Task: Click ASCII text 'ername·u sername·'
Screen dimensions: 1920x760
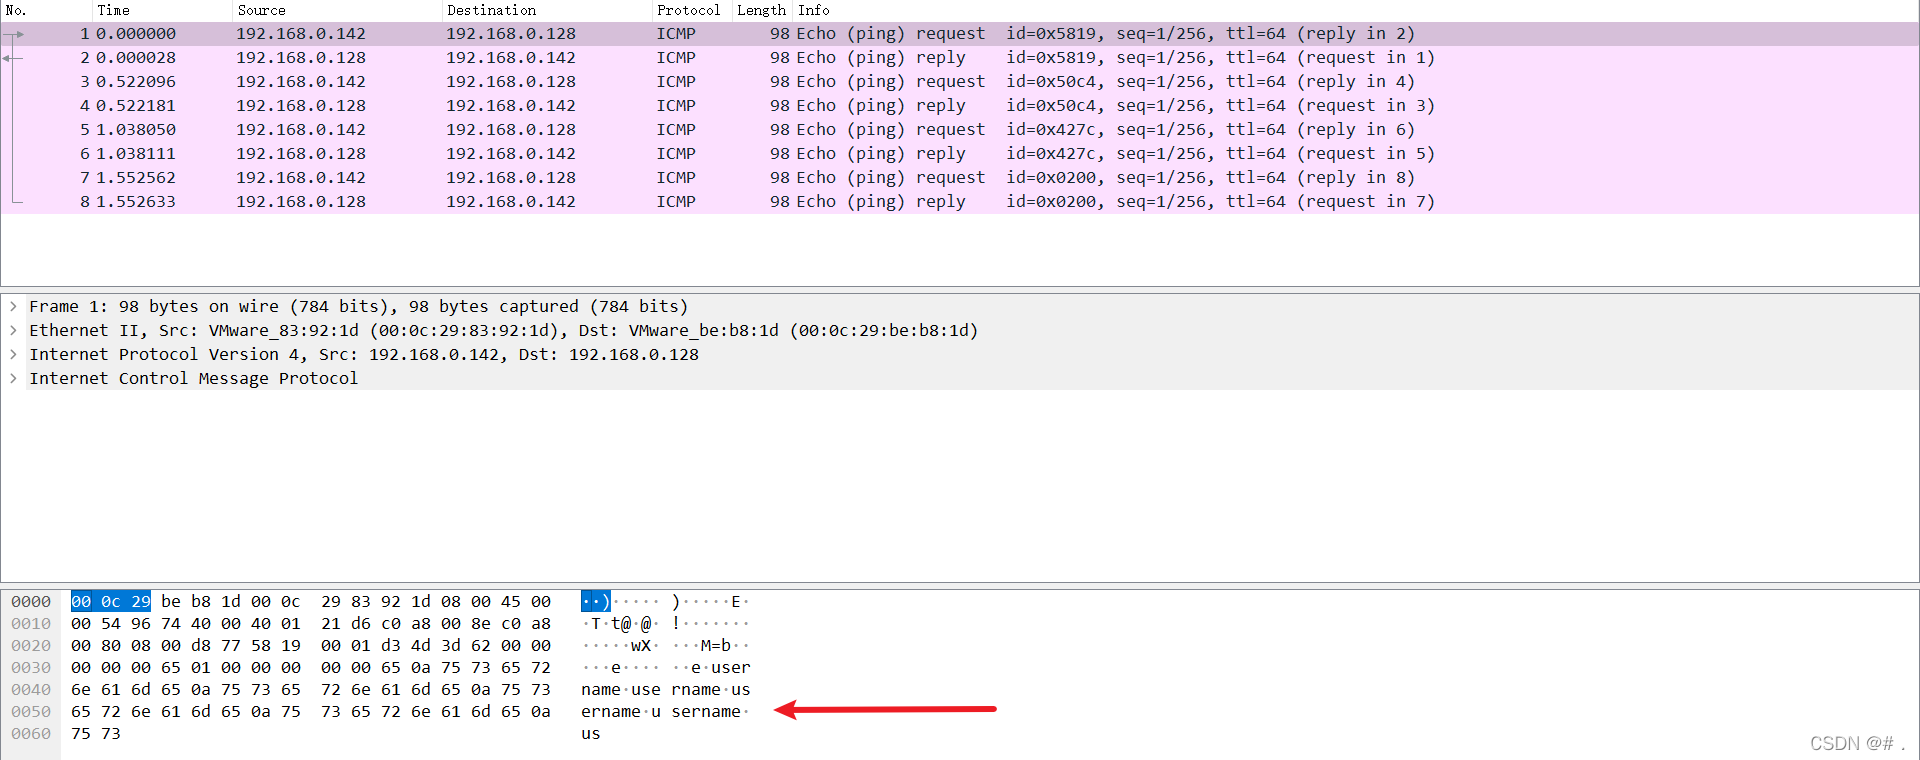Action: point(666,711)
